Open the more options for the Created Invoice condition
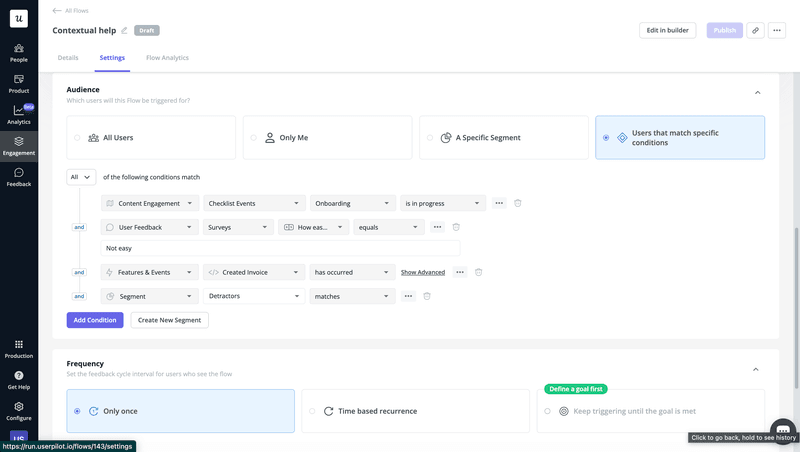 click(460, 272)
